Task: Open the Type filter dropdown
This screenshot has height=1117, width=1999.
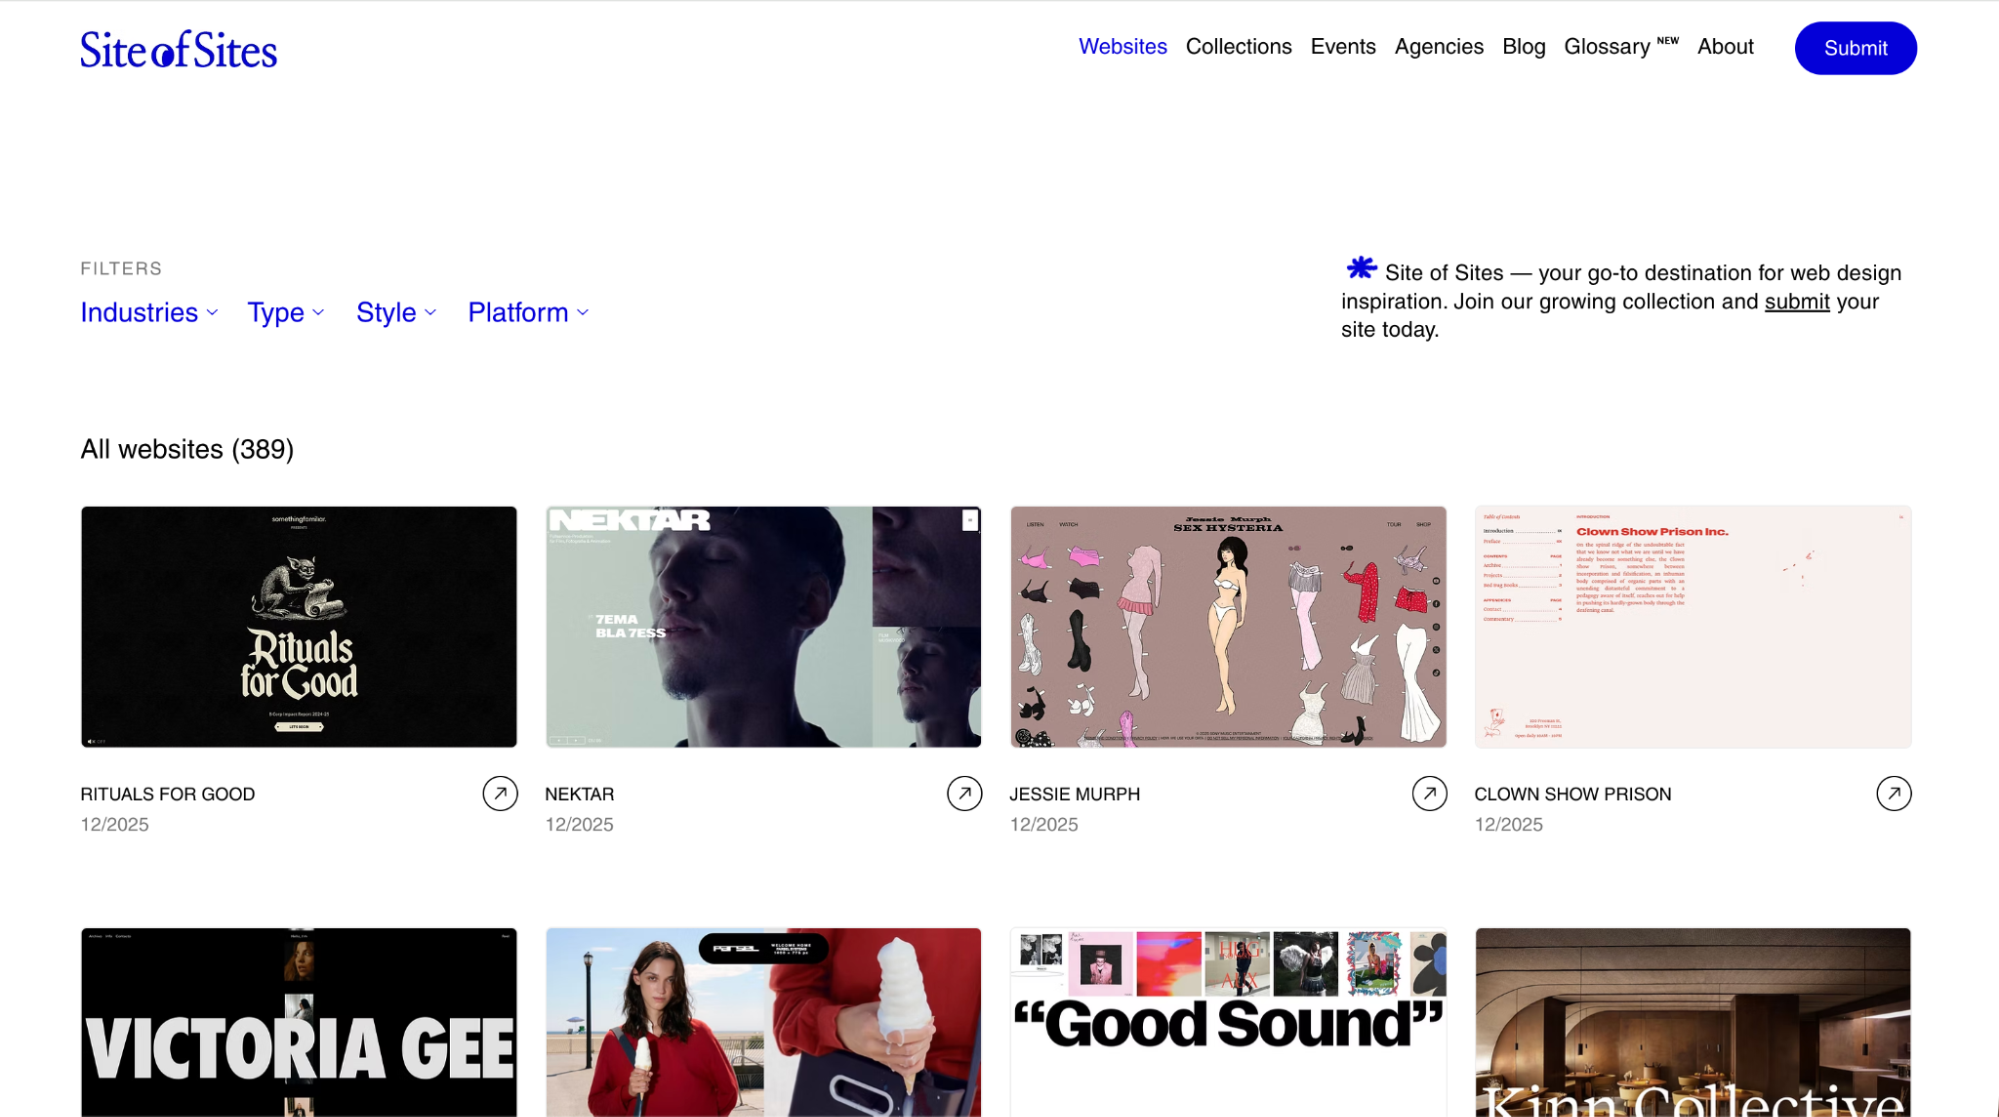Action: (285, 312)
